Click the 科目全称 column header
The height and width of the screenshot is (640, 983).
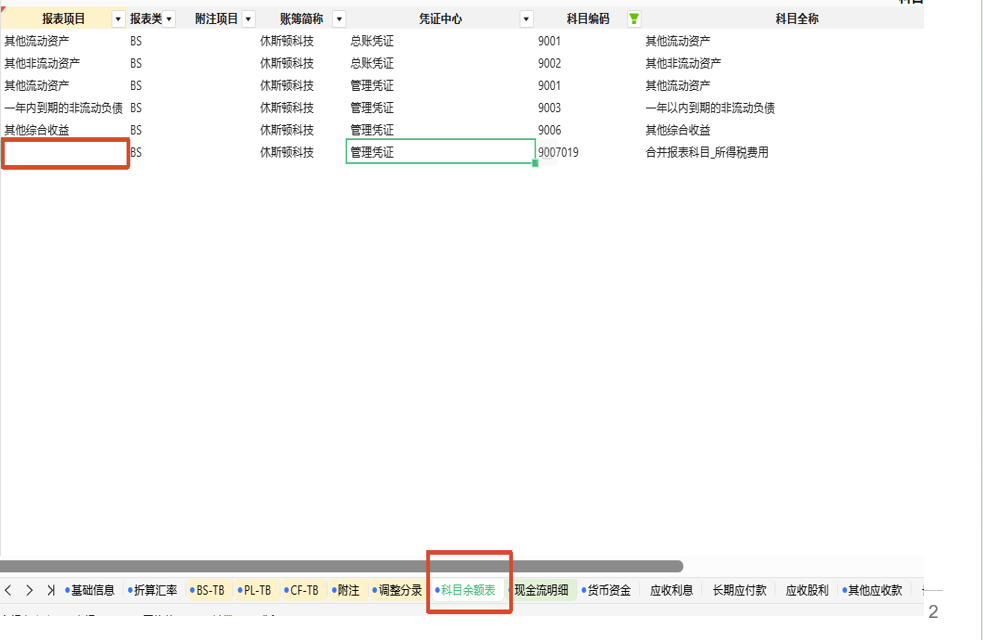797,19
